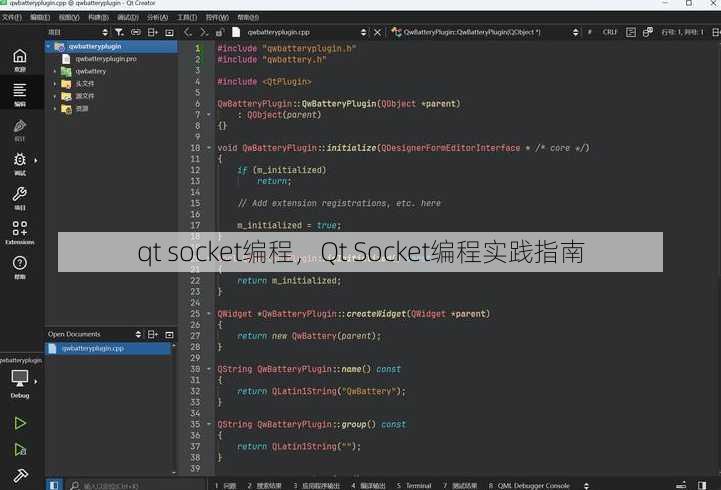The height and width of the screenshot is (490, 721).
Task: Open Debug mode bug icon
Action: 19,164
